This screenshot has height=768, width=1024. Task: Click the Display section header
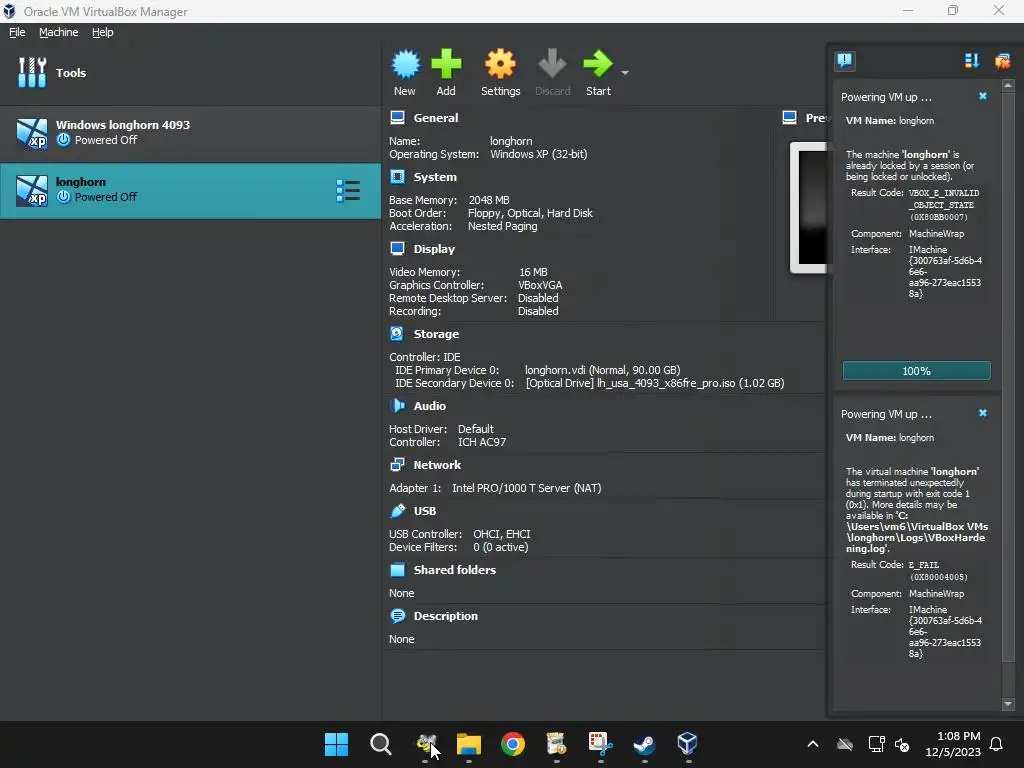click(x=434, y=249)
